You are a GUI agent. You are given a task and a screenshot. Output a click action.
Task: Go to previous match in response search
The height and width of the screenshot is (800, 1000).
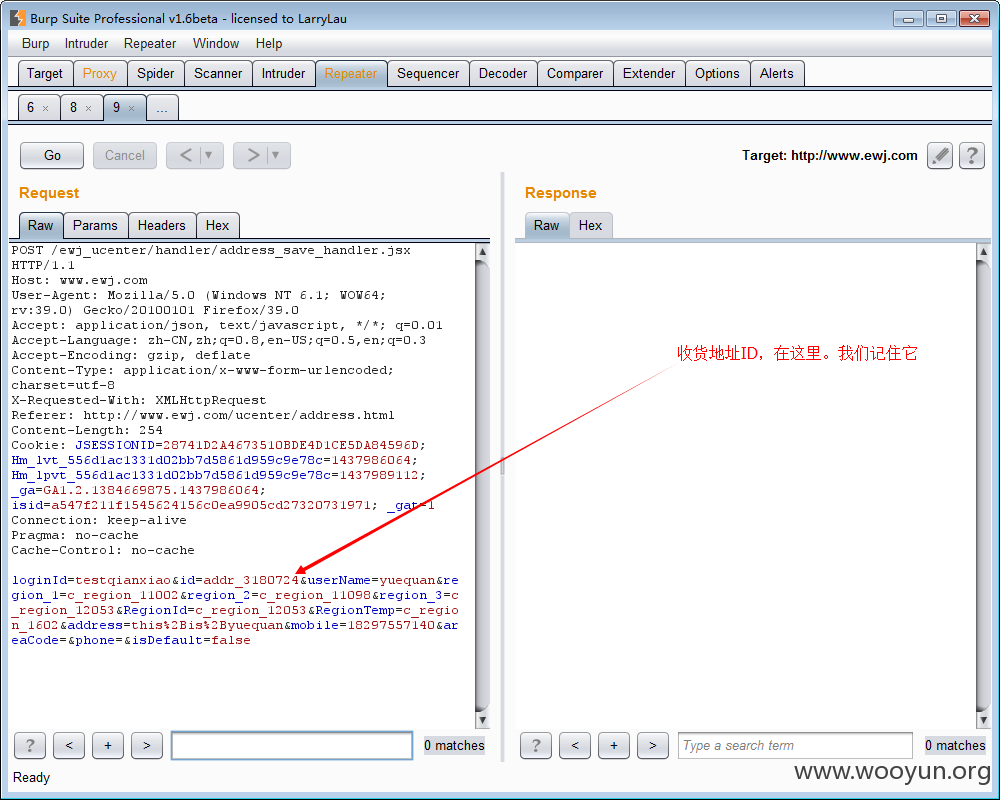(x=575, y=745)
